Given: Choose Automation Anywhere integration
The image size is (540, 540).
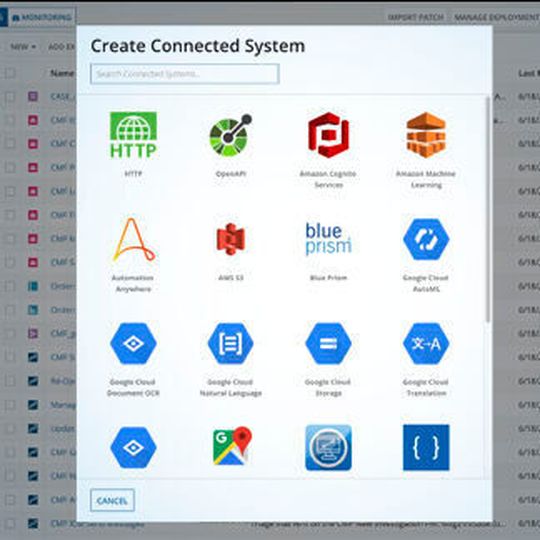Looking at the screenshot, I should click(x=133, y=240).
